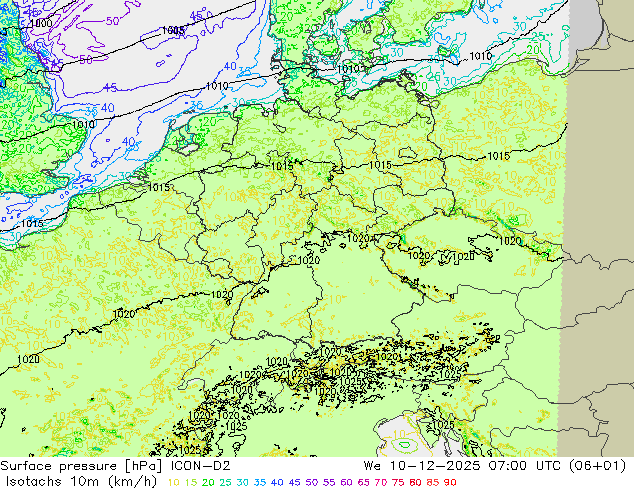
Task: Click the red 90 km/h legend value
Action: pyautogui.click(x=450, y=483)
